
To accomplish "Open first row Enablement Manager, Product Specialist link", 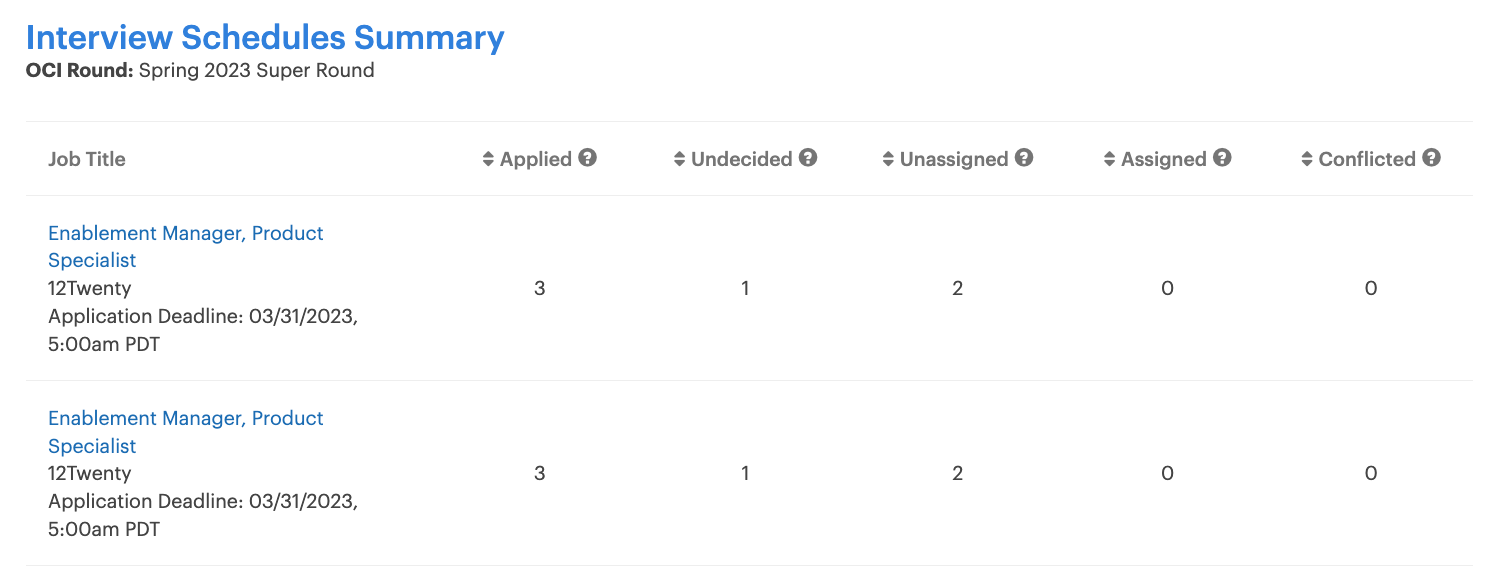I will click(186, 246).
